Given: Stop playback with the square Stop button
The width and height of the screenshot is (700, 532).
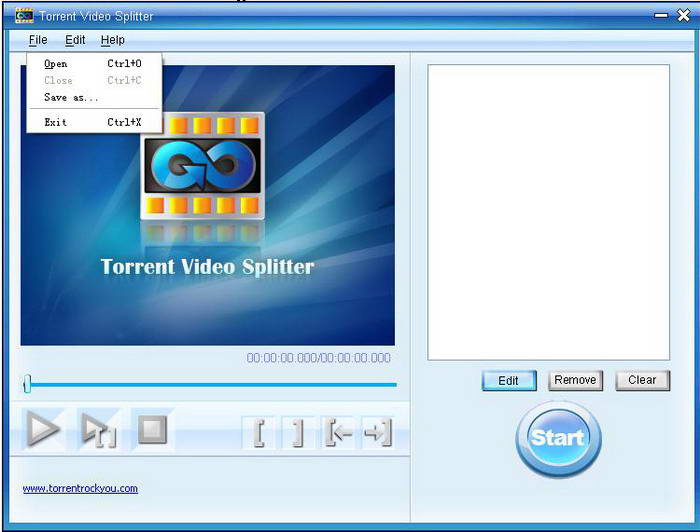Looking at the screenshot, I should [153, 429].
